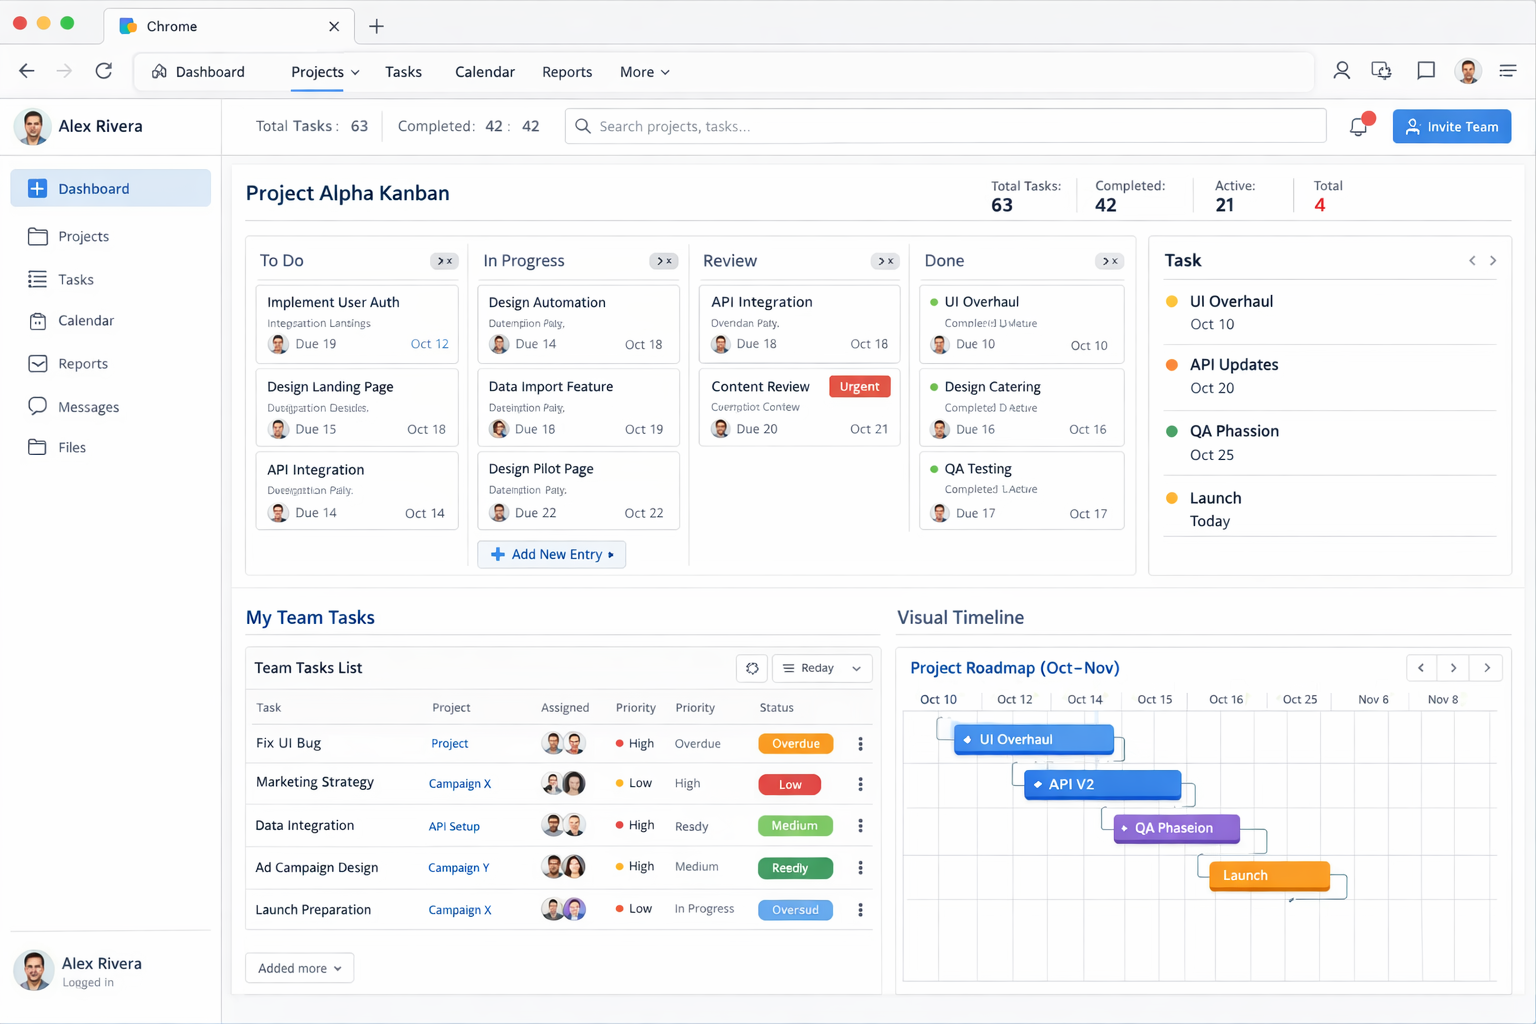Collapse the To Do column toggle
This screenshot has height=1024, width=1536.
coord(444,261)
